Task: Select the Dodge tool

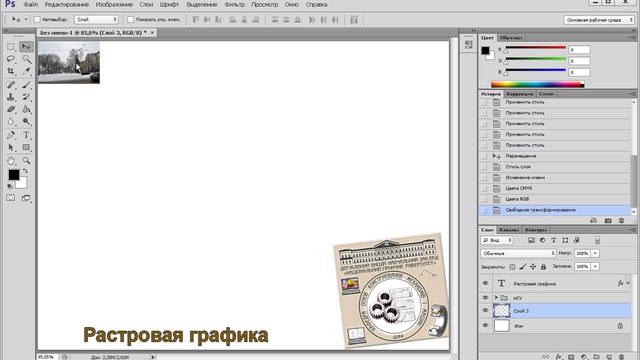Action: click(x=26, y=122)
